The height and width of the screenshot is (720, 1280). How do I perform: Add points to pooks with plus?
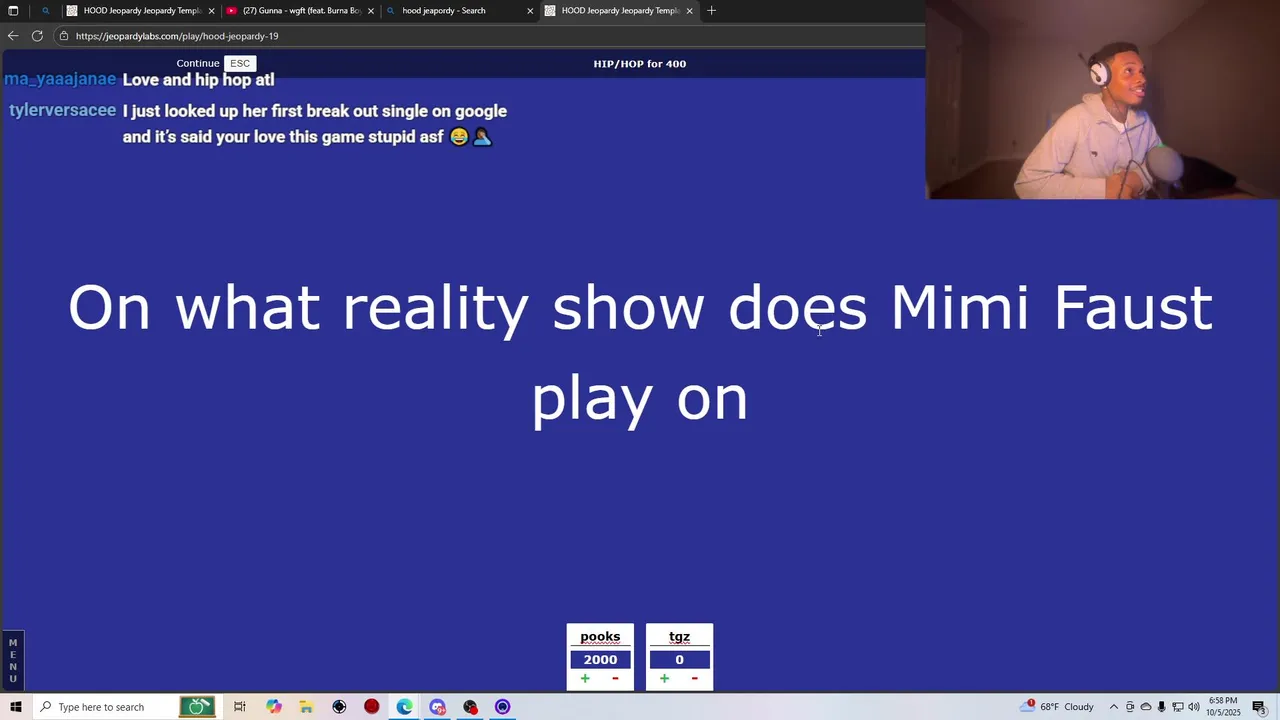585,679
